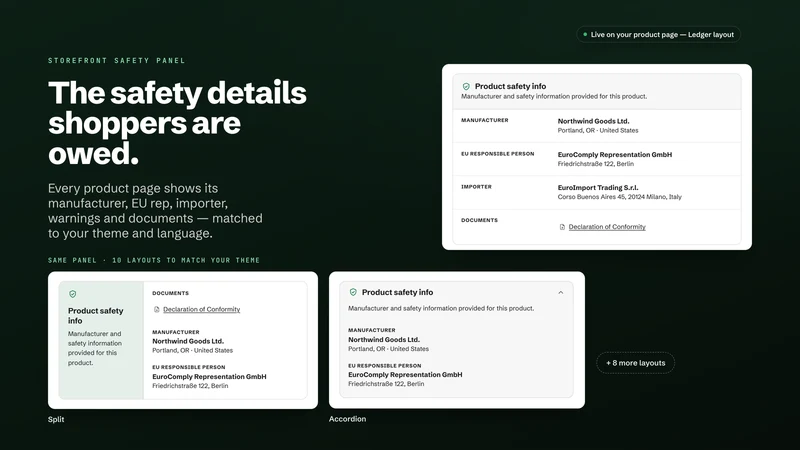Click 'Corso Buenos Aires 45, 20124 Milano, Italy' address
The width and height of the screenshot is (800, 450).
point(619,197)
